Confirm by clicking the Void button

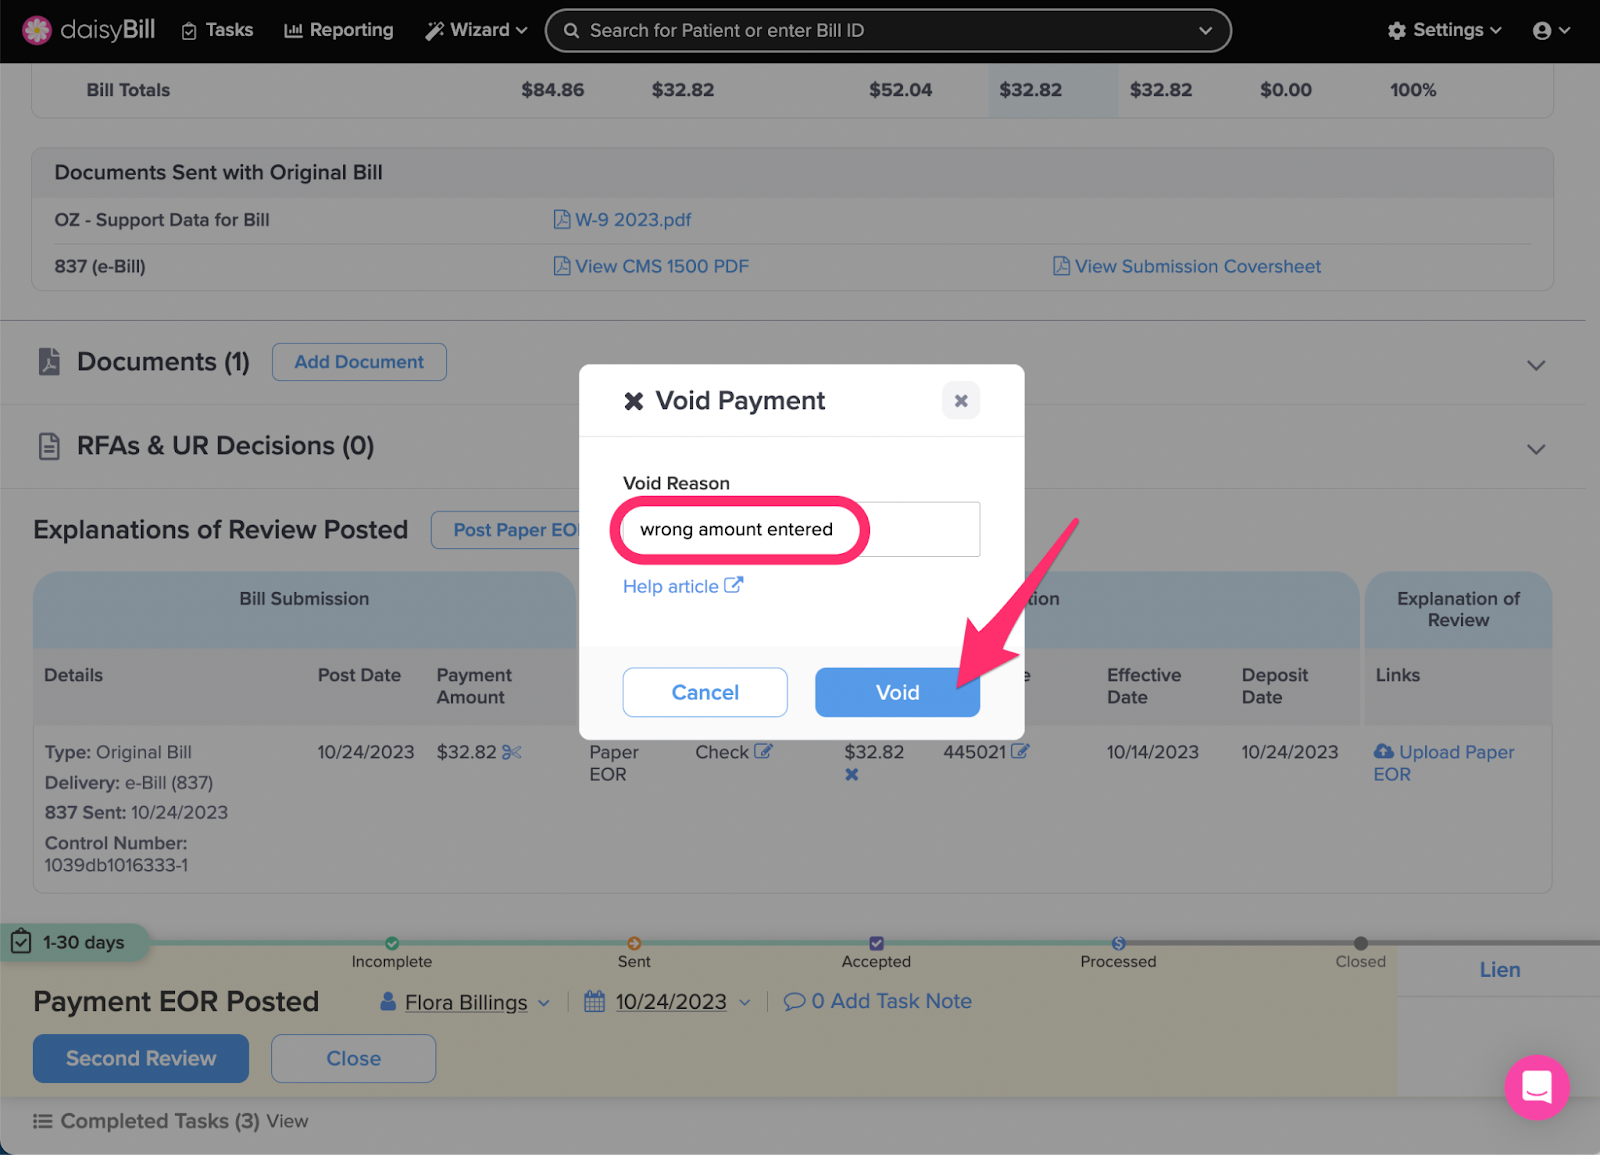click(x=896, y=692)
